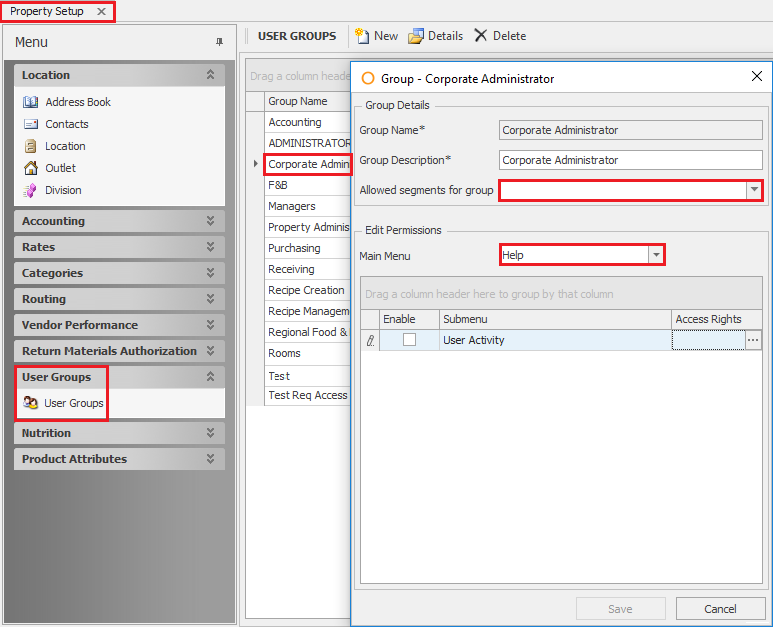Switch to the Property Setup tab
This screenshot has height=627, width=773.
point(48,11)
